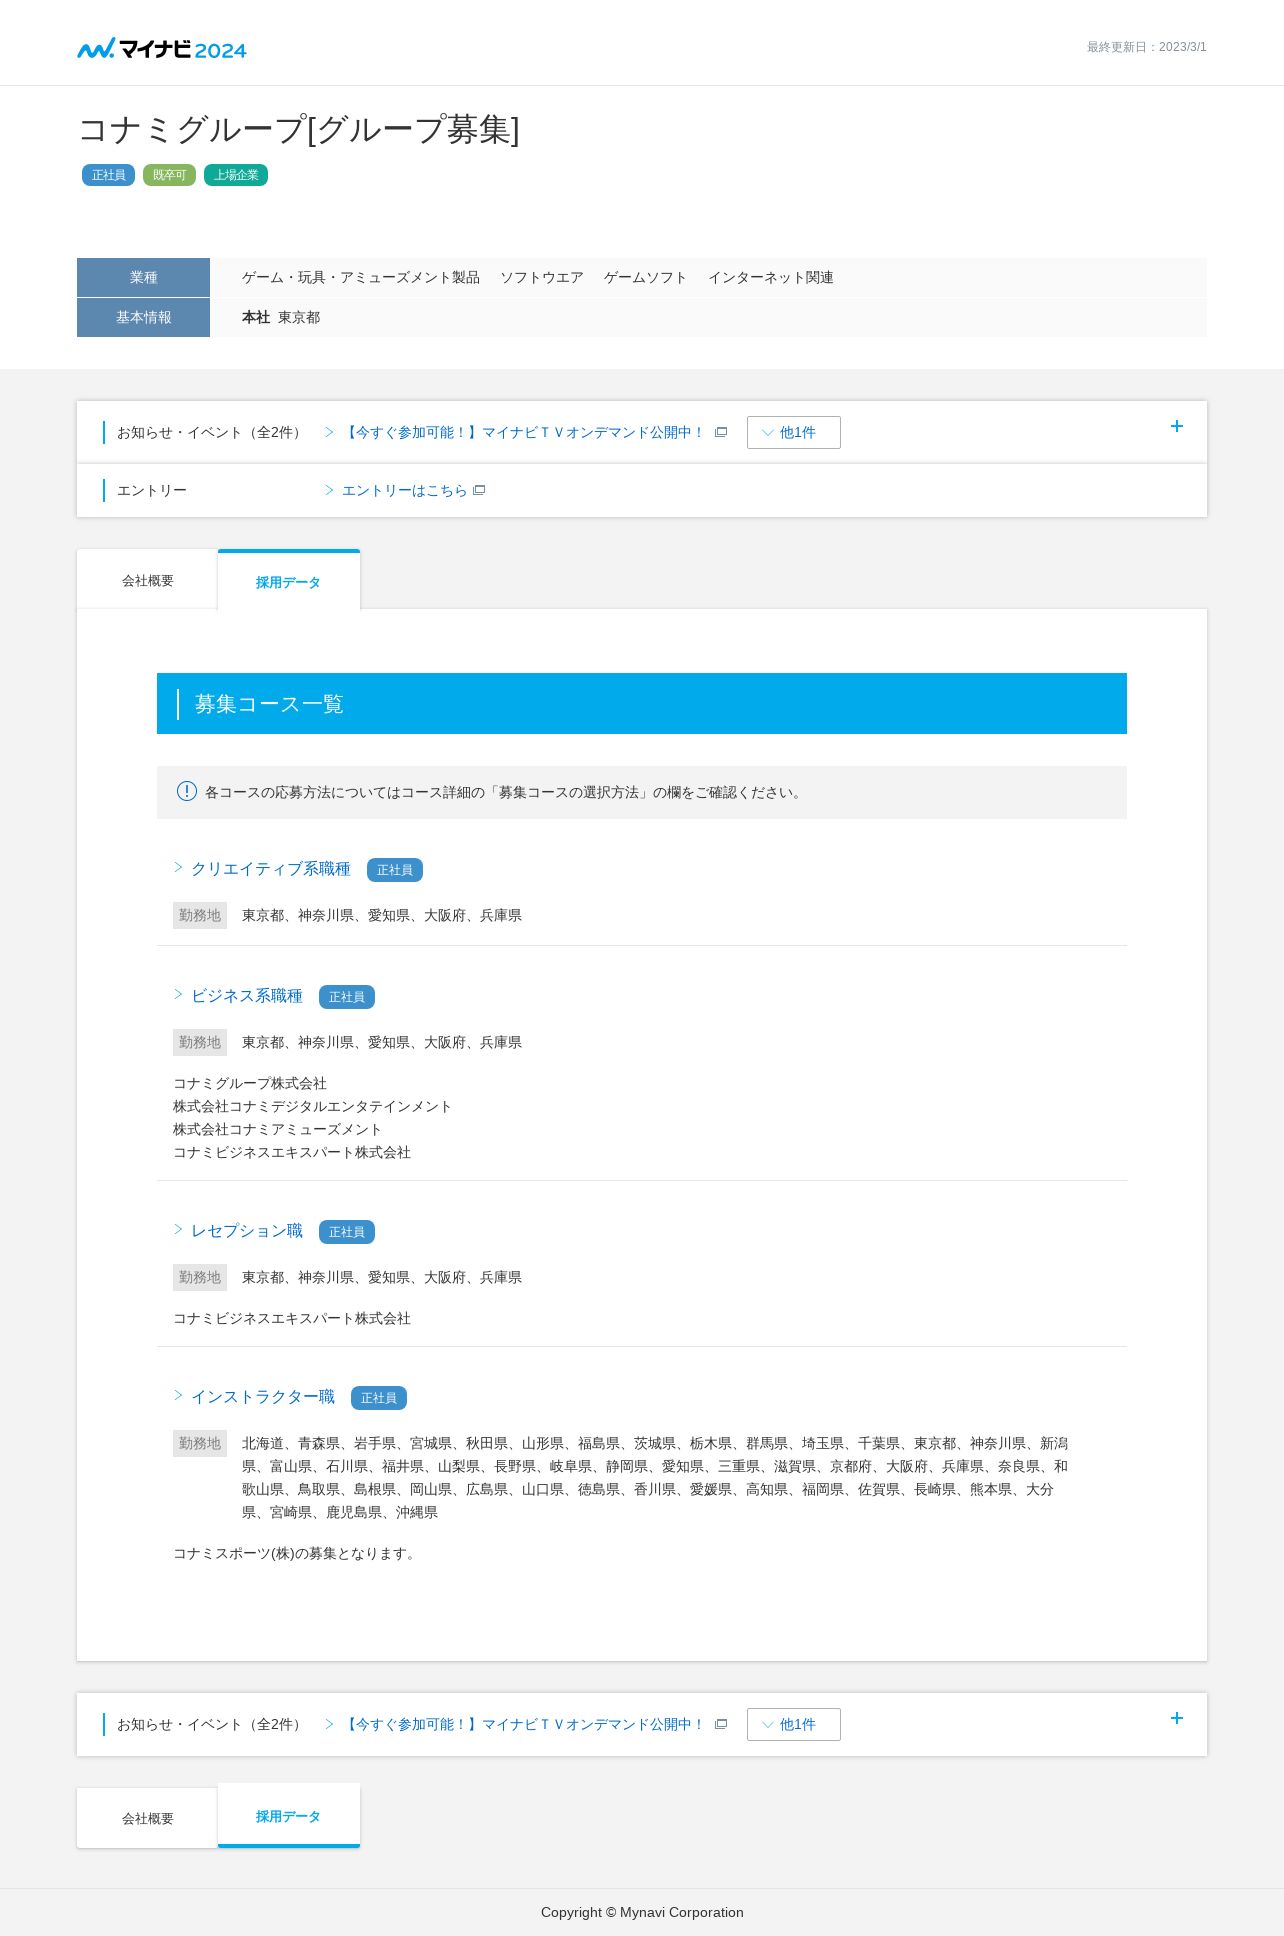Click 正社員 badge beside クリエイティブ系職種
This screenshot has height=1936, width=1284.
(x=395, y=870)
